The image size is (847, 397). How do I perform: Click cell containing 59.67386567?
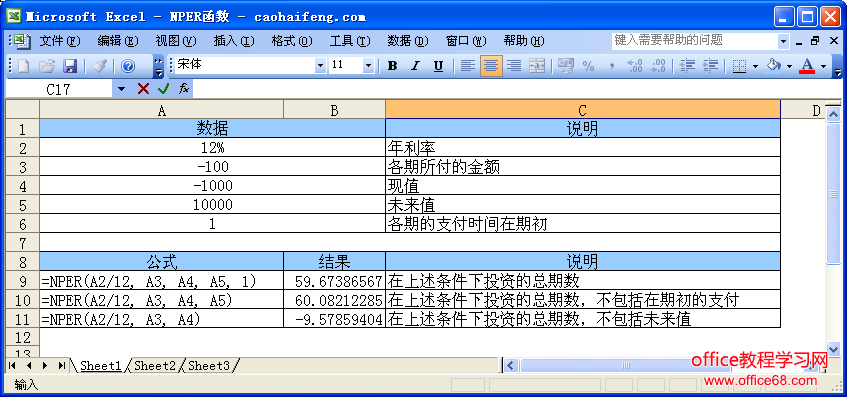pyautogui.click(x=334, y=281)
